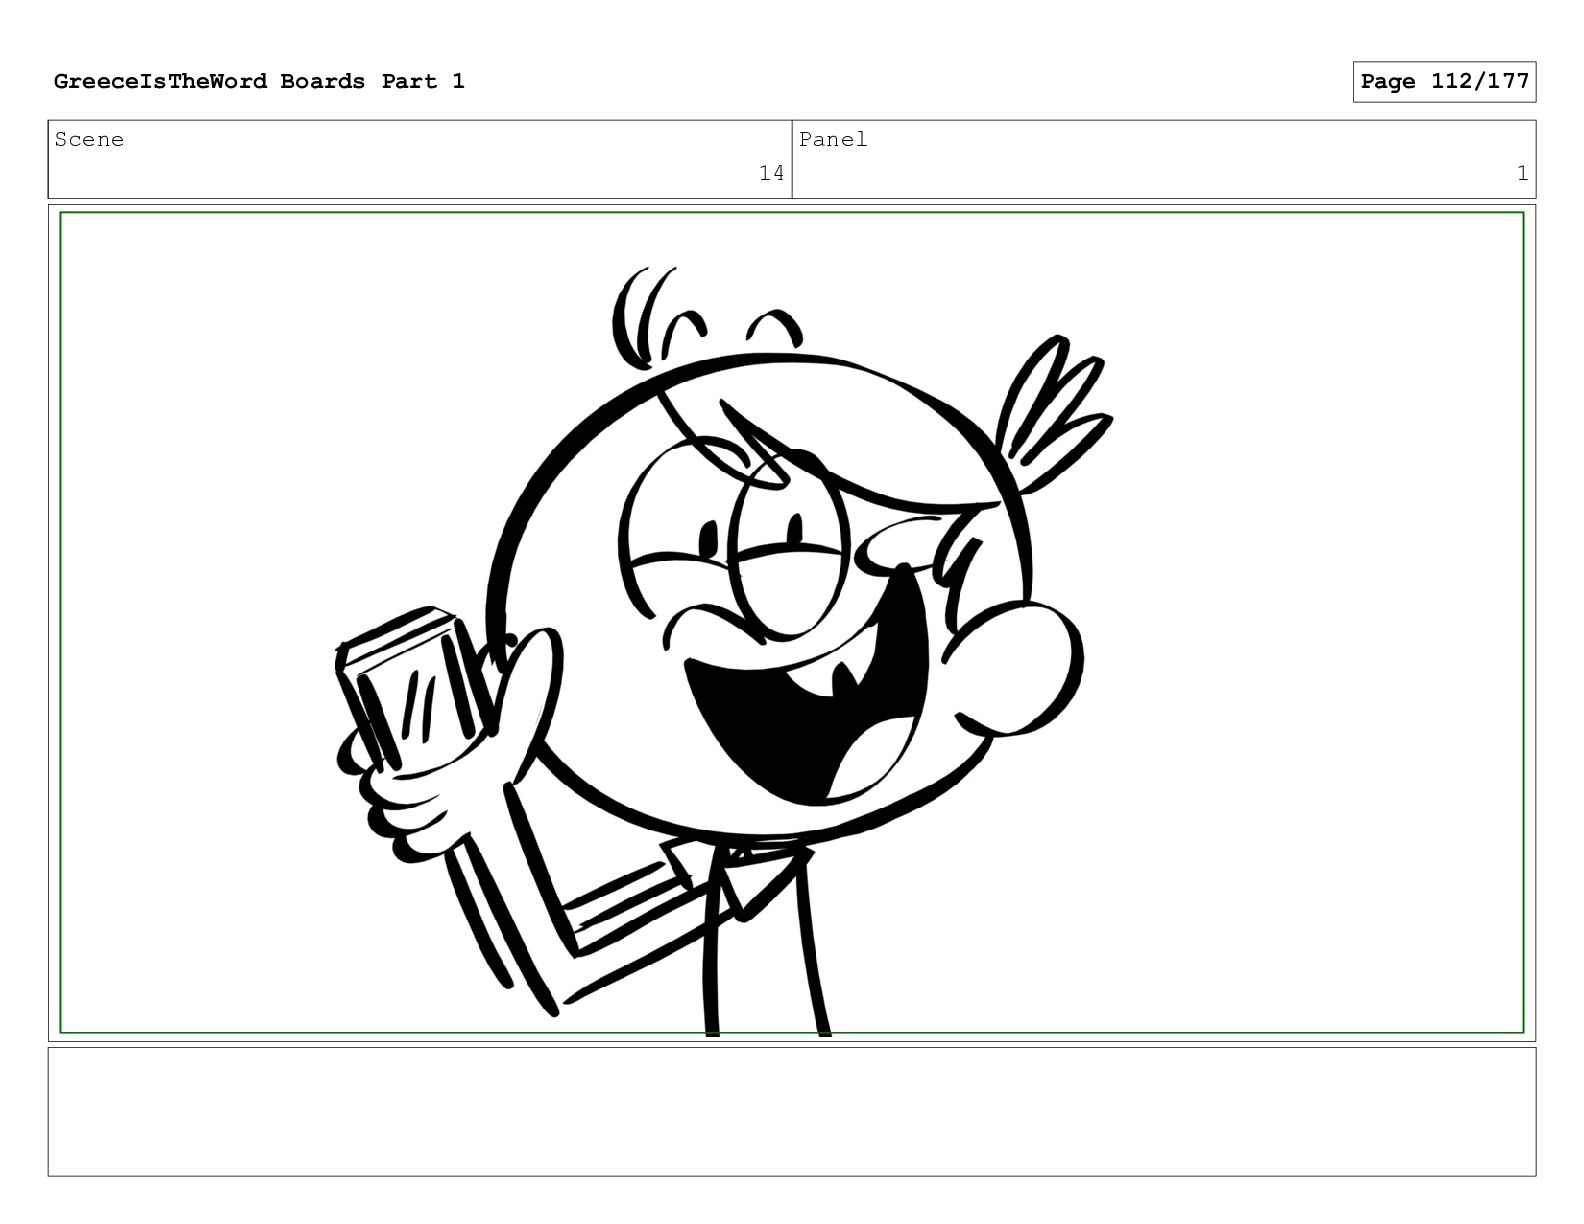Click the 'Panel' label
Viewport: 1584px width, 1224px height.
click(x=833, y=140)
